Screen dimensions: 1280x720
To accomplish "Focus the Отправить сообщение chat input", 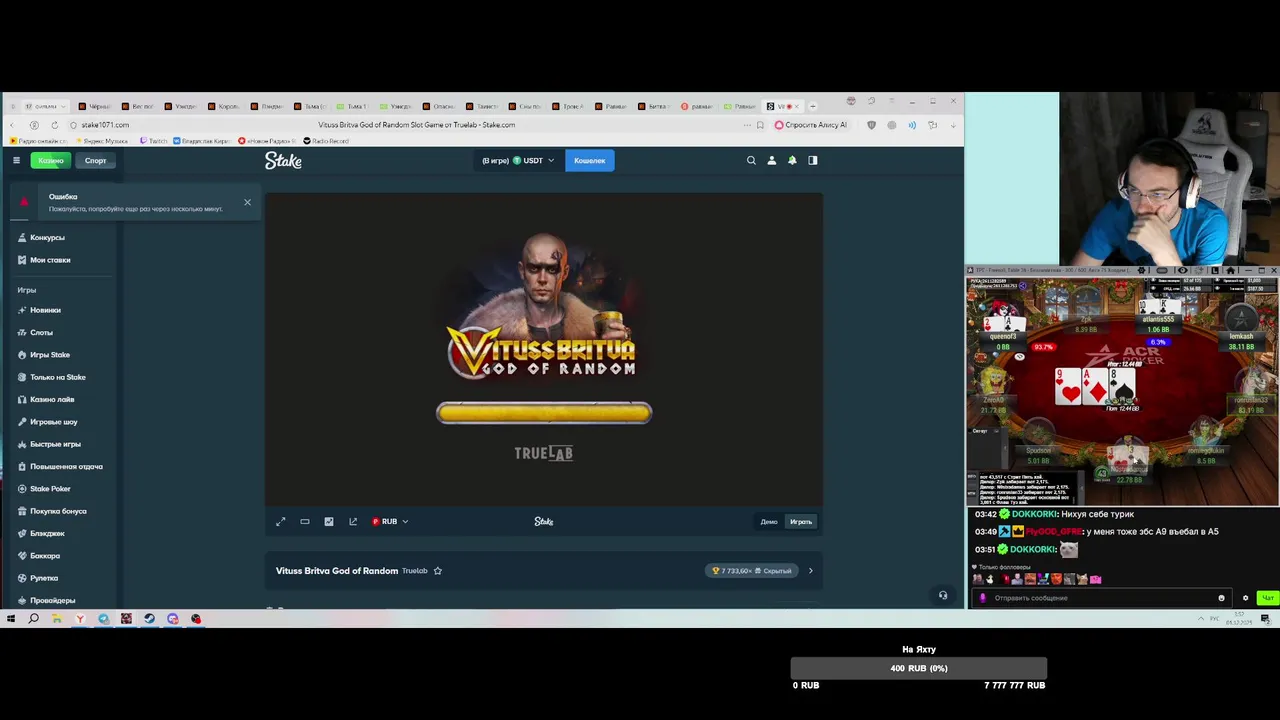I will pos(1100,598).
